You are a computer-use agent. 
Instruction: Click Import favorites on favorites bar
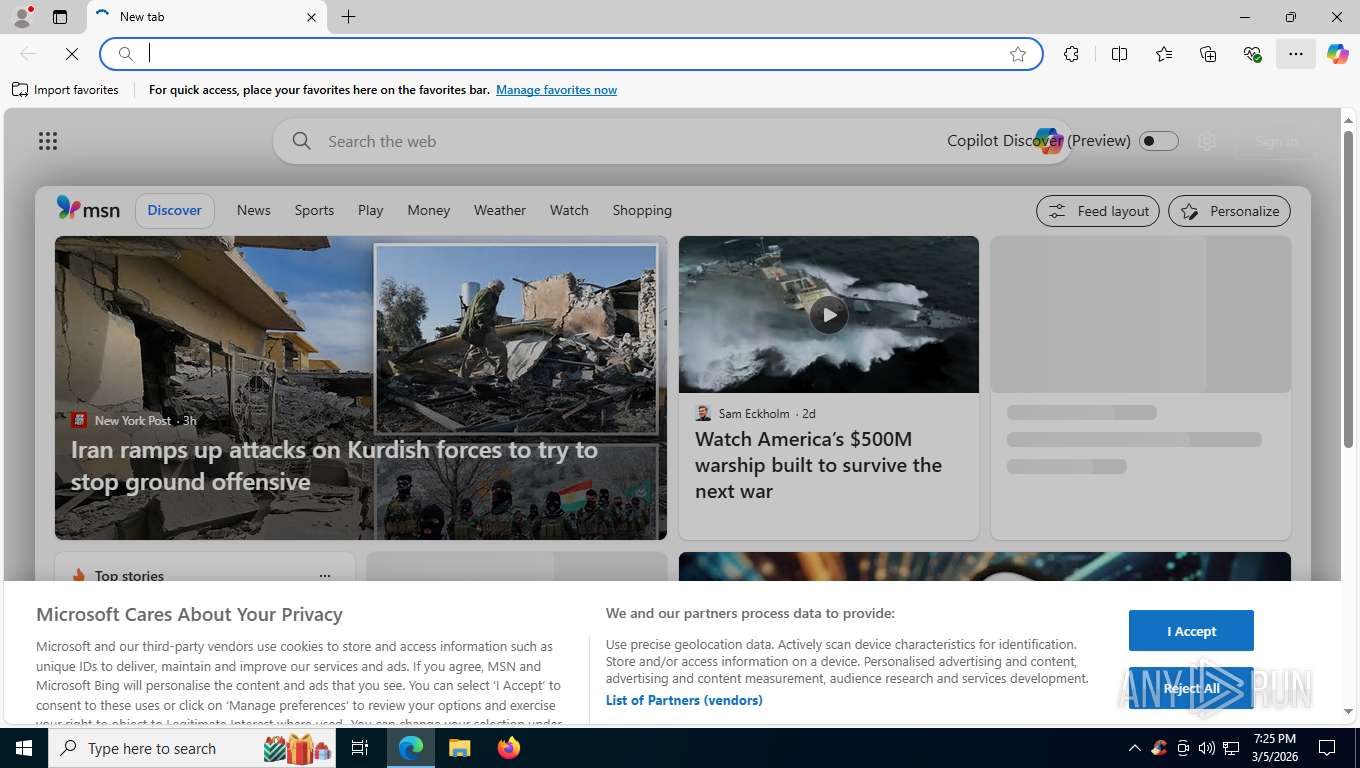point(65,90)
